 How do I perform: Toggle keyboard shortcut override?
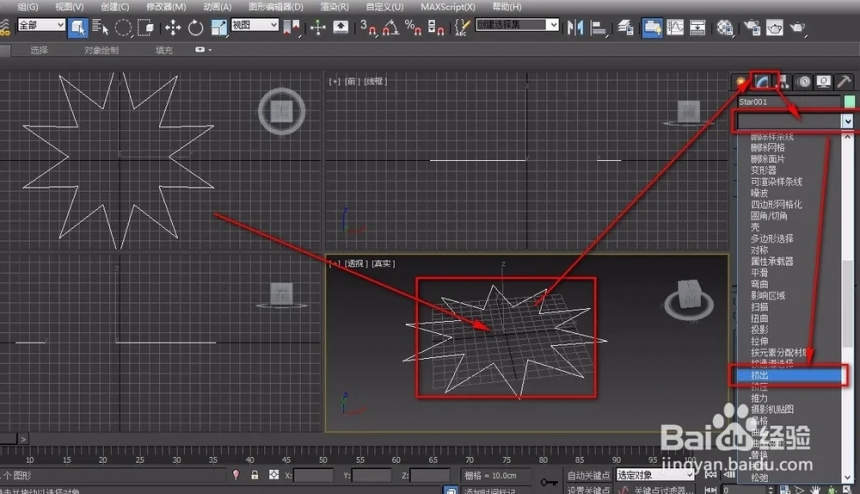pos(341,27)
